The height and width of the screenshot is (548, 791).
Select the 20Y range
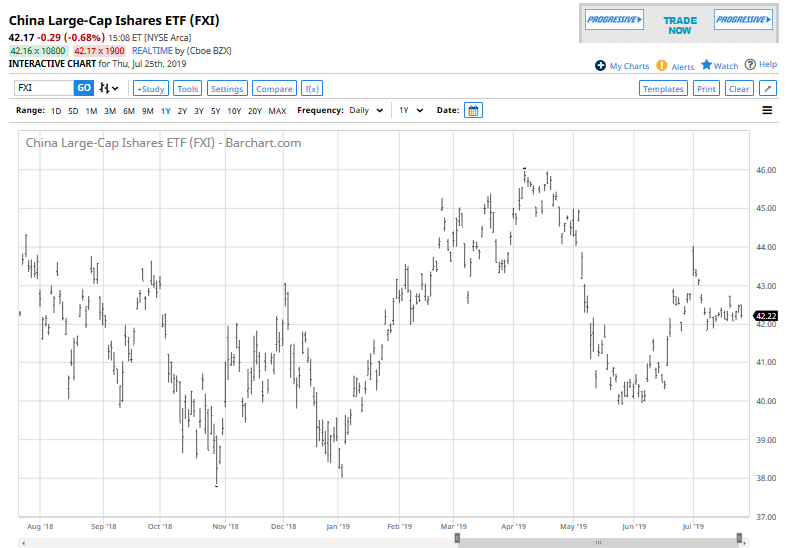[255, 111]
